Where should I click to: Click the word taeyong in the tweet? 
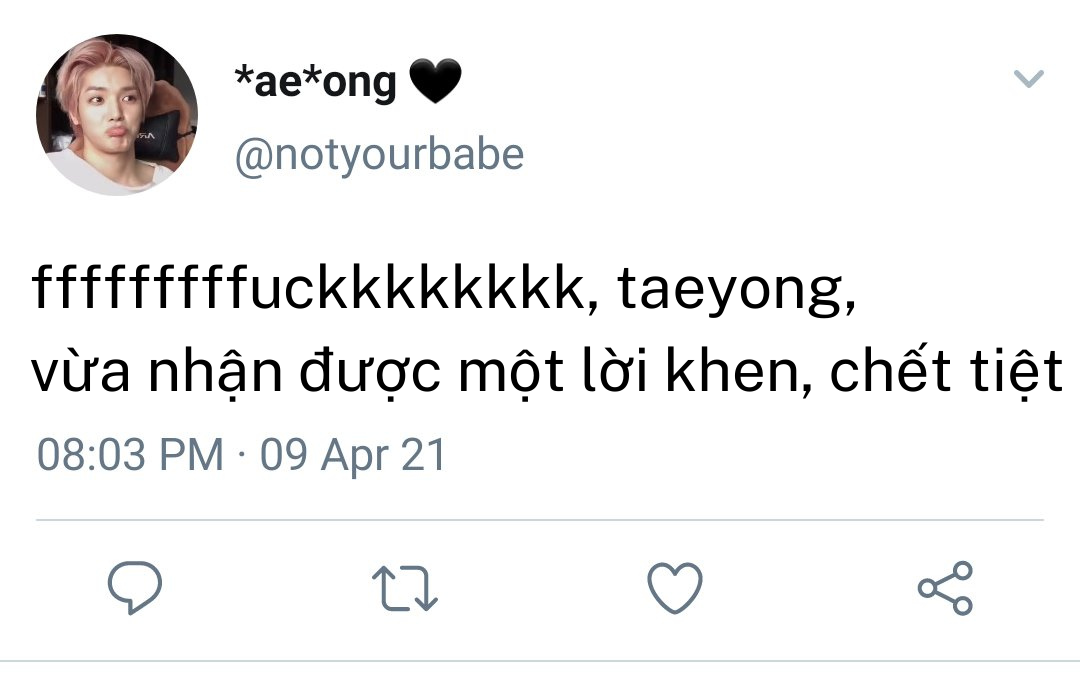pyautogui.click(x=731, y=293)
